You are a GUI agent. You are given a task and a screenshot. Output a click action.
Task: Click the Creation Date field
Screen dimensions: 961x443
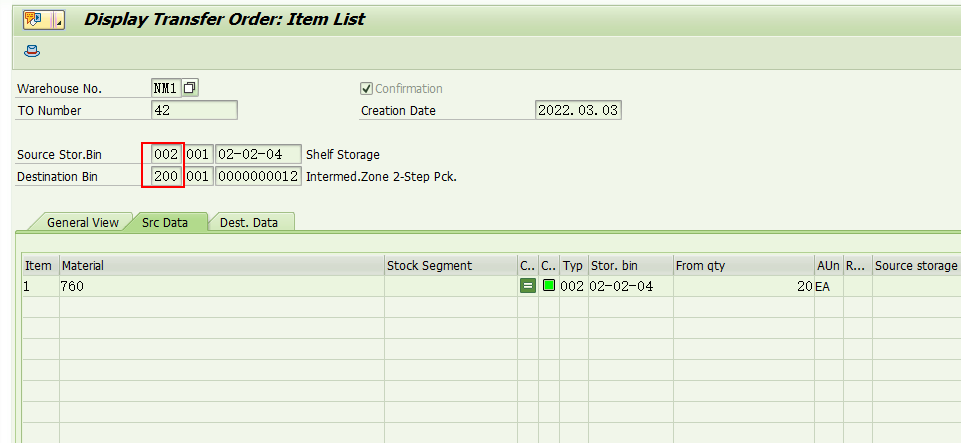[578, 110]
